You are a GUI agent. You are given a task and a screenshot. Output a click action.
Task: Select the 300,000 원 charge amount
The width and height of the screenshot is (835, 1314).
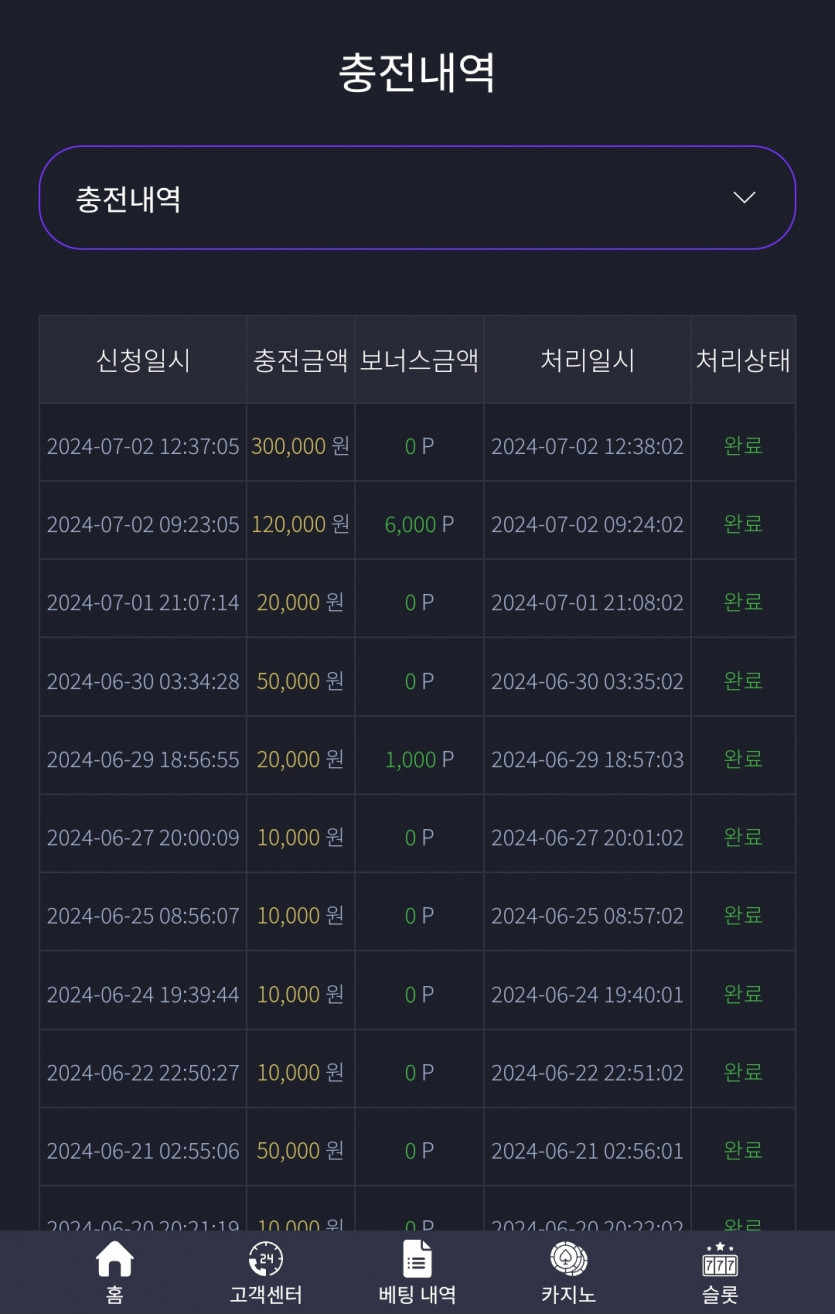(x=300, y=446)
